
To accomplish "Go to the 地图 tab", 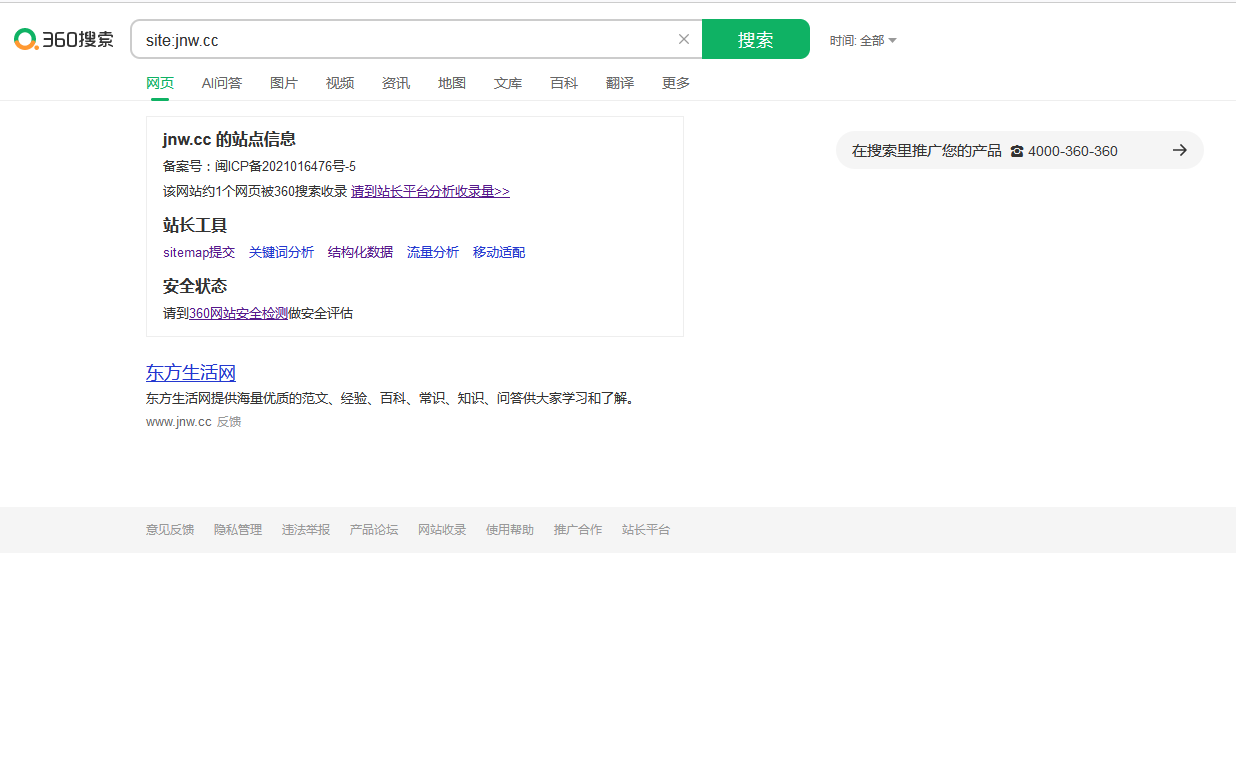I will [452, 83].
